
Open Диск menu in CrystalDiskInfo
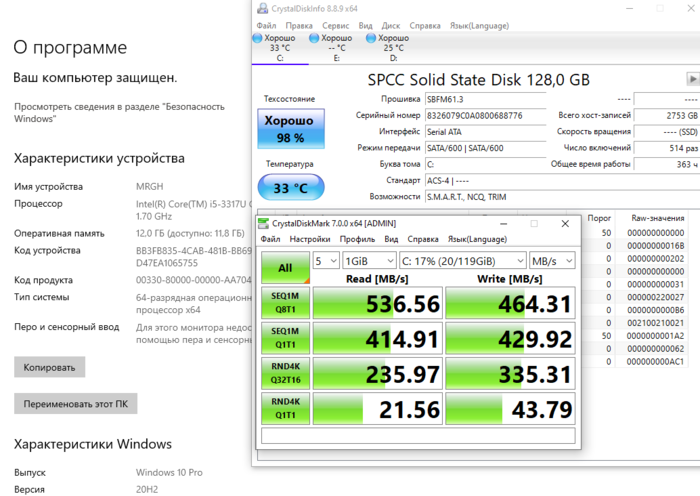(391, 25)
